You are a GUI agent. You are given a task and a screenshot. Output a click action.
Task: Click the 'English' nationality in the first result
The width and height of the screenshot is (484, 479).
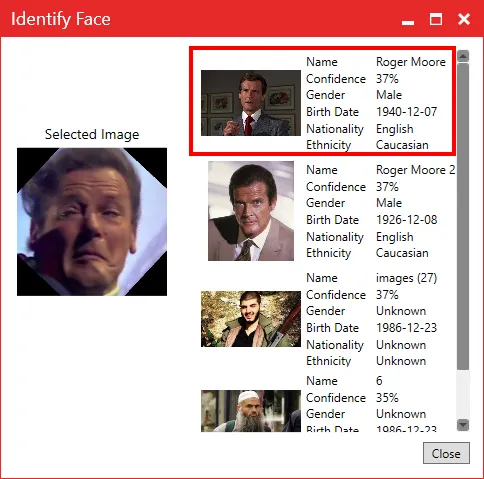(x=395, y=129)
